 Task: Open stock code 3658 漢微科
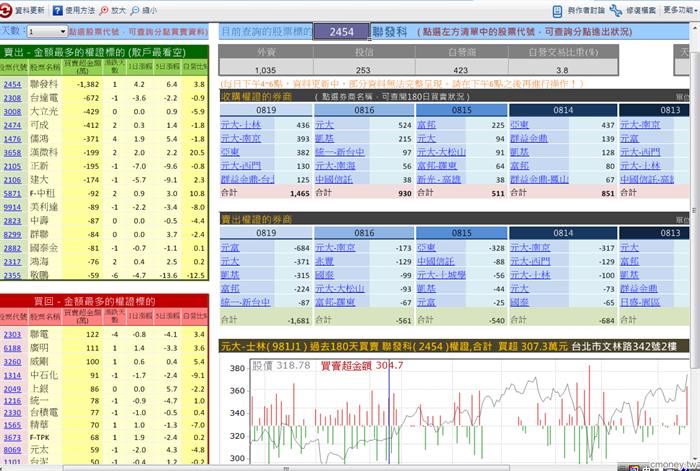(12, 153)
